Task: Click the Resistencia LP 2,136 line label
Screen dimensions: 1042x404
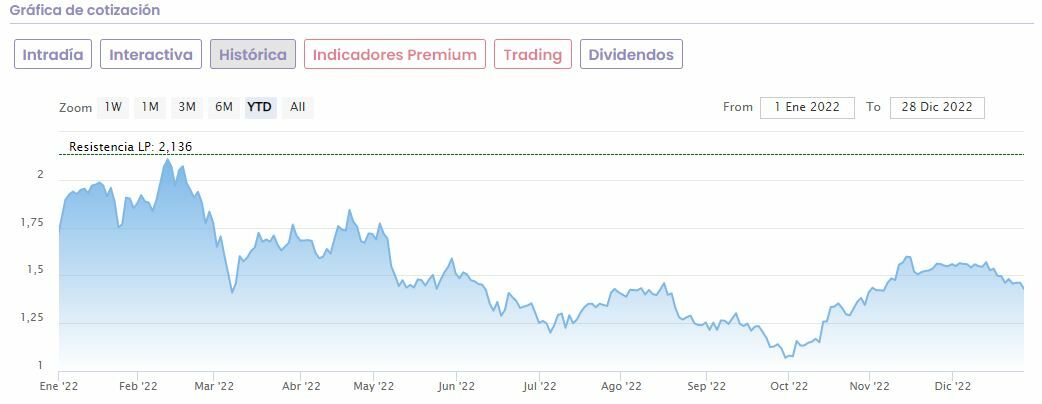Action: coord(130,147)
